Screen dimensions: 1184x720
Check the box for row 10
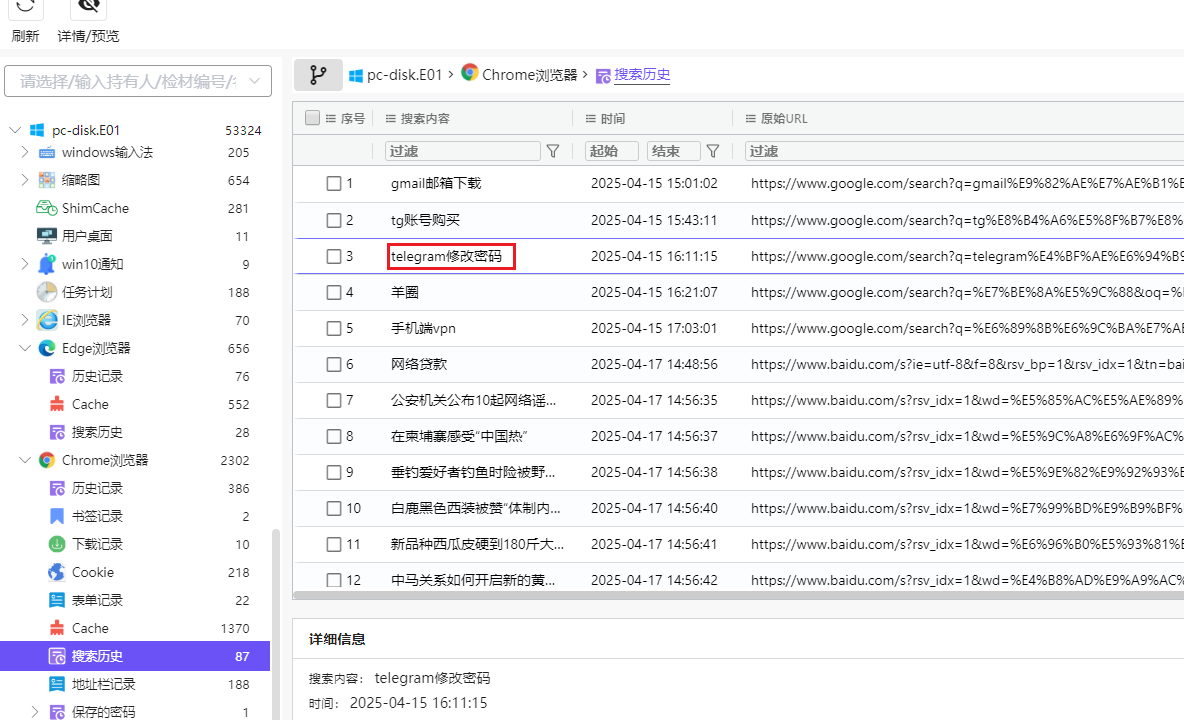(334, 509)
